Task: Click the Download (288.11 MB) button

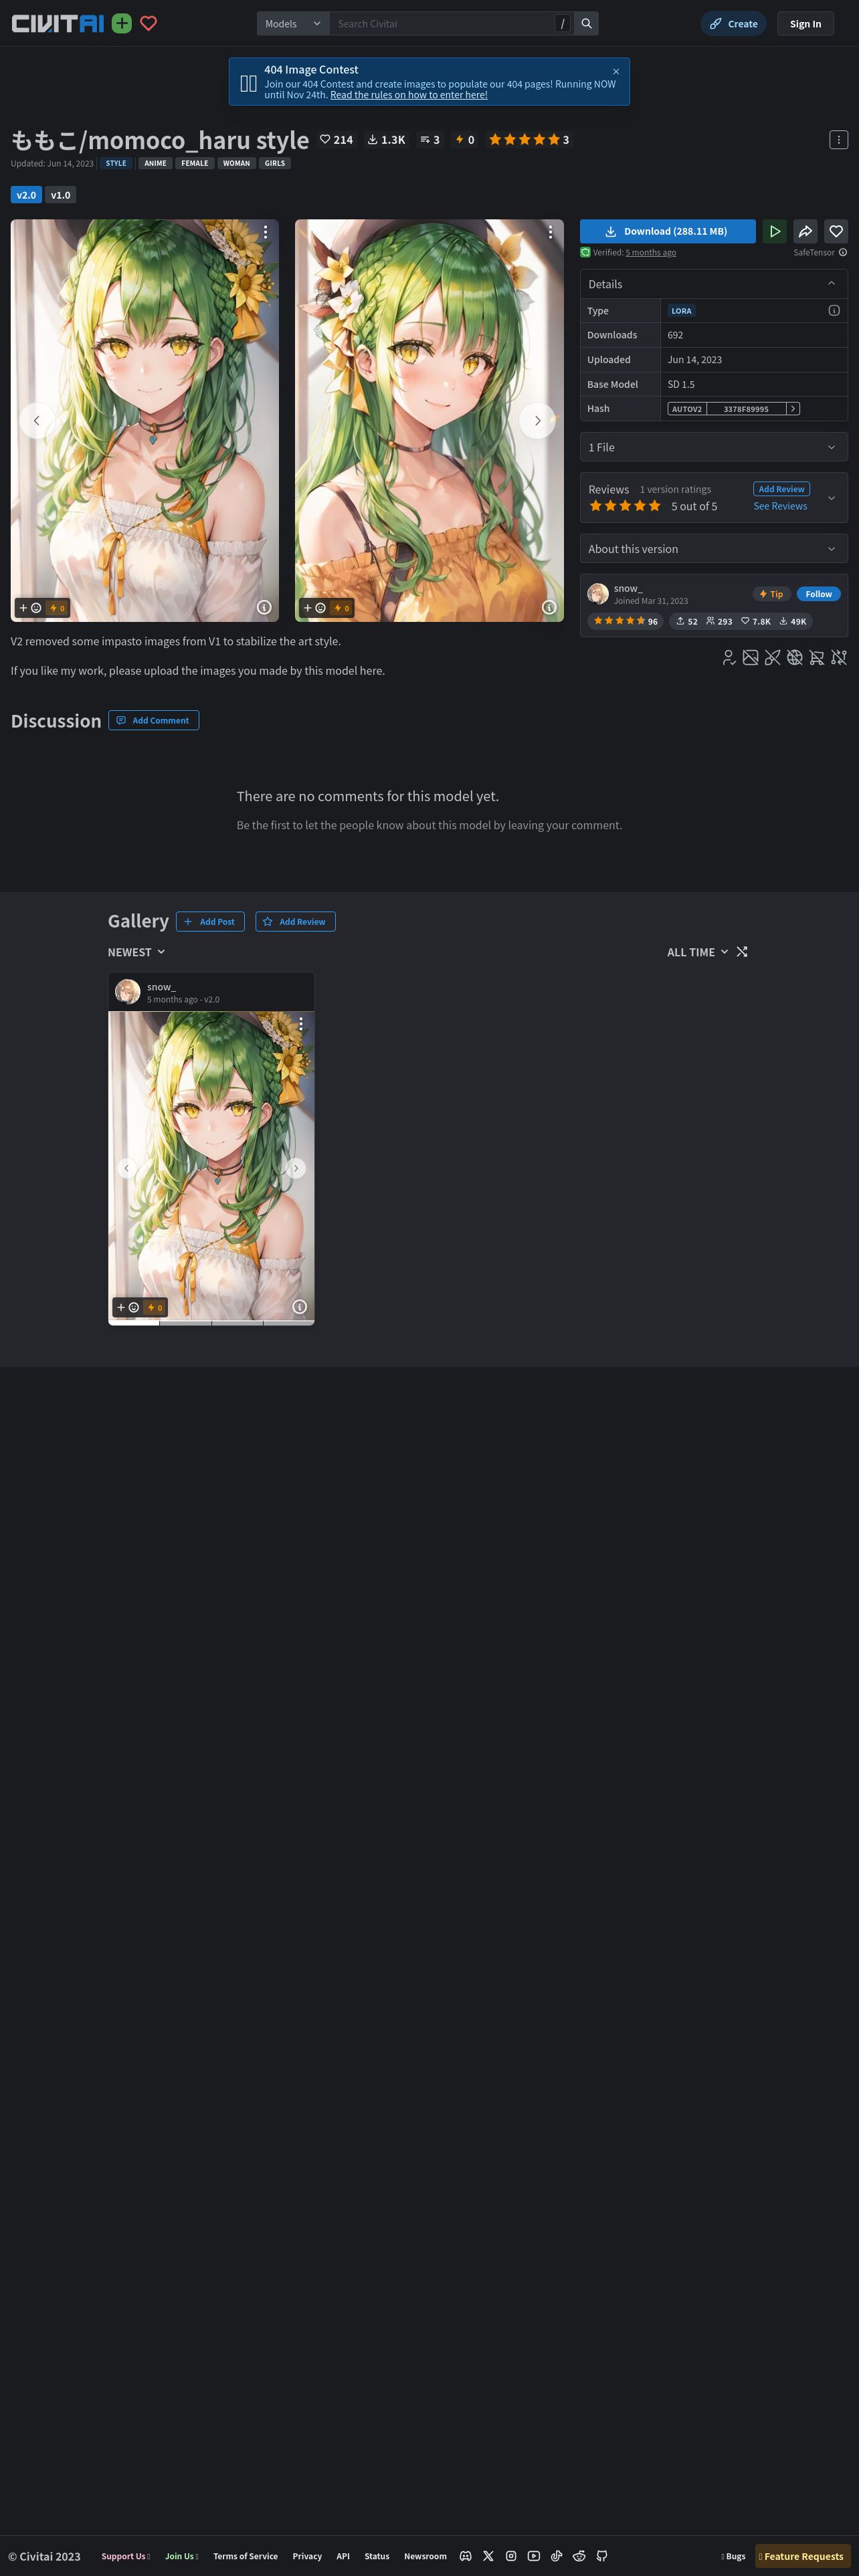Action: tap(668, 231)
